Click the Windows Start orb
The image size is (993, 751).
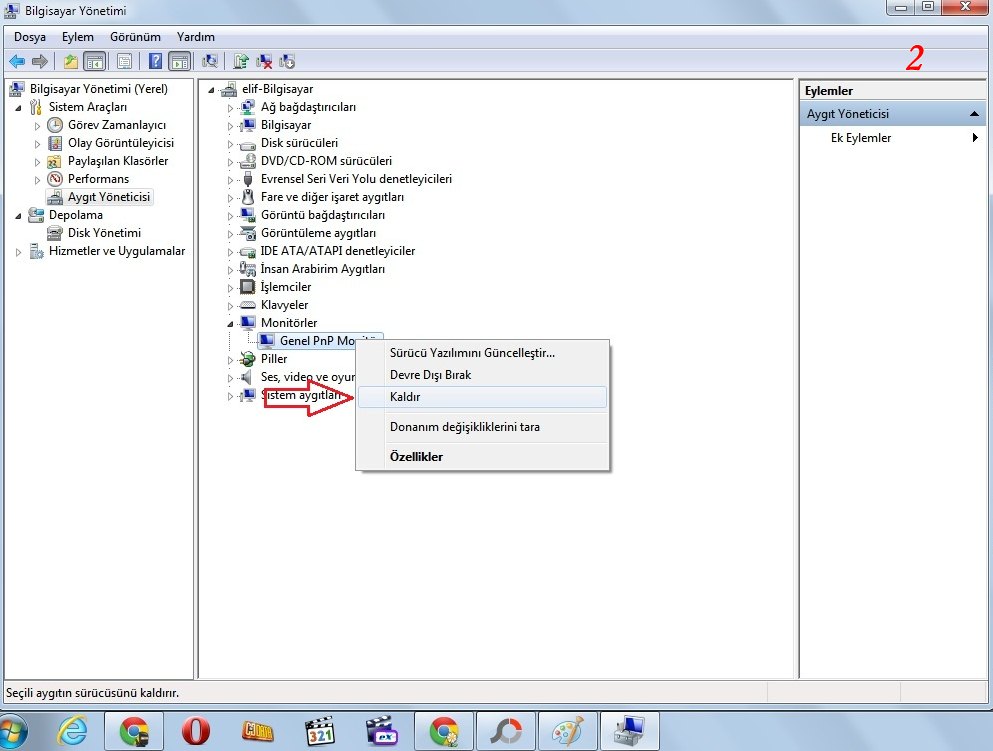click(x=13, y=731)
